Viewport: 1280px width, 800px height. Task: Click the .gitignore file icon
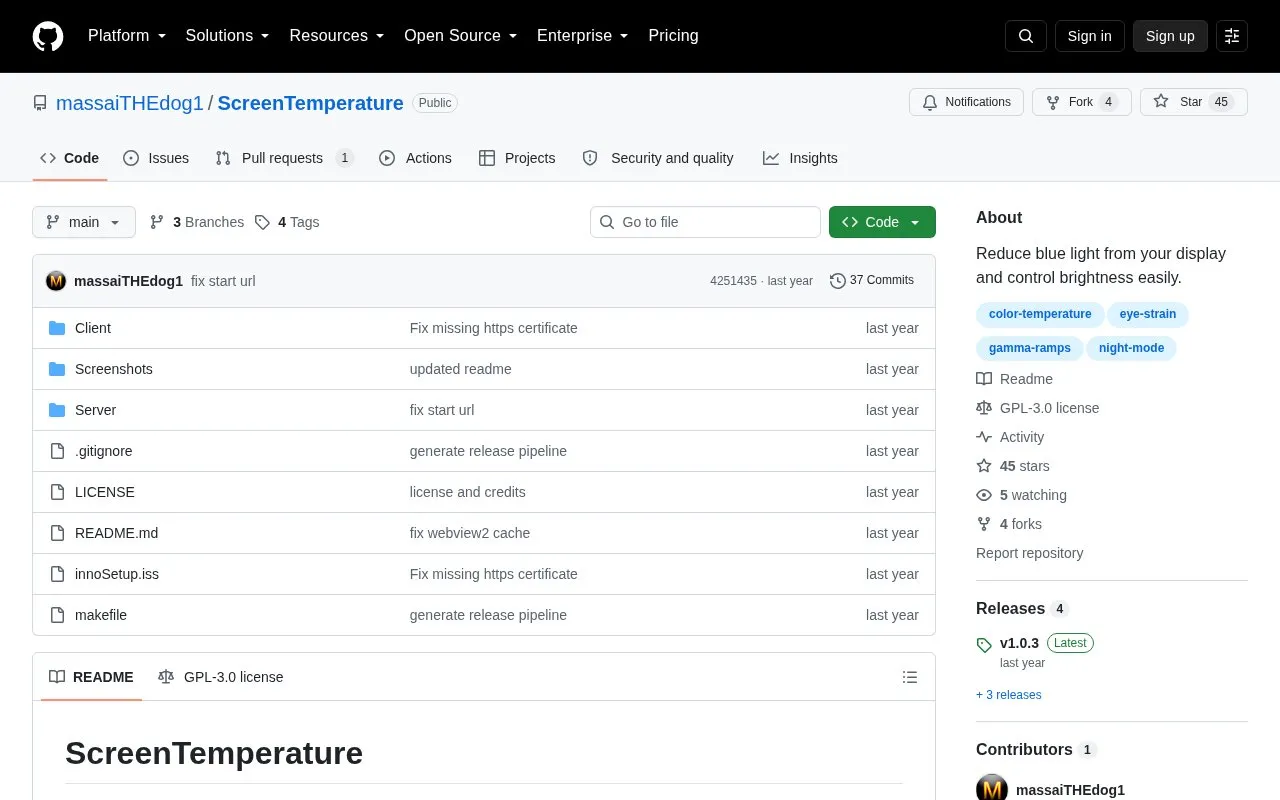click(x=57, y=451)
